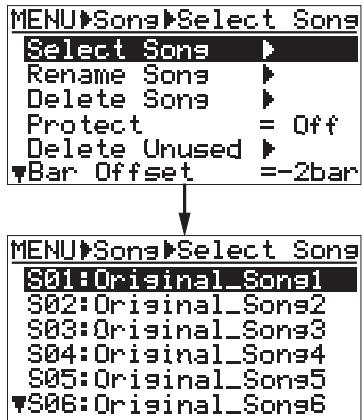
Task: Select the Rename Song menu item
Action: (118, 75)
